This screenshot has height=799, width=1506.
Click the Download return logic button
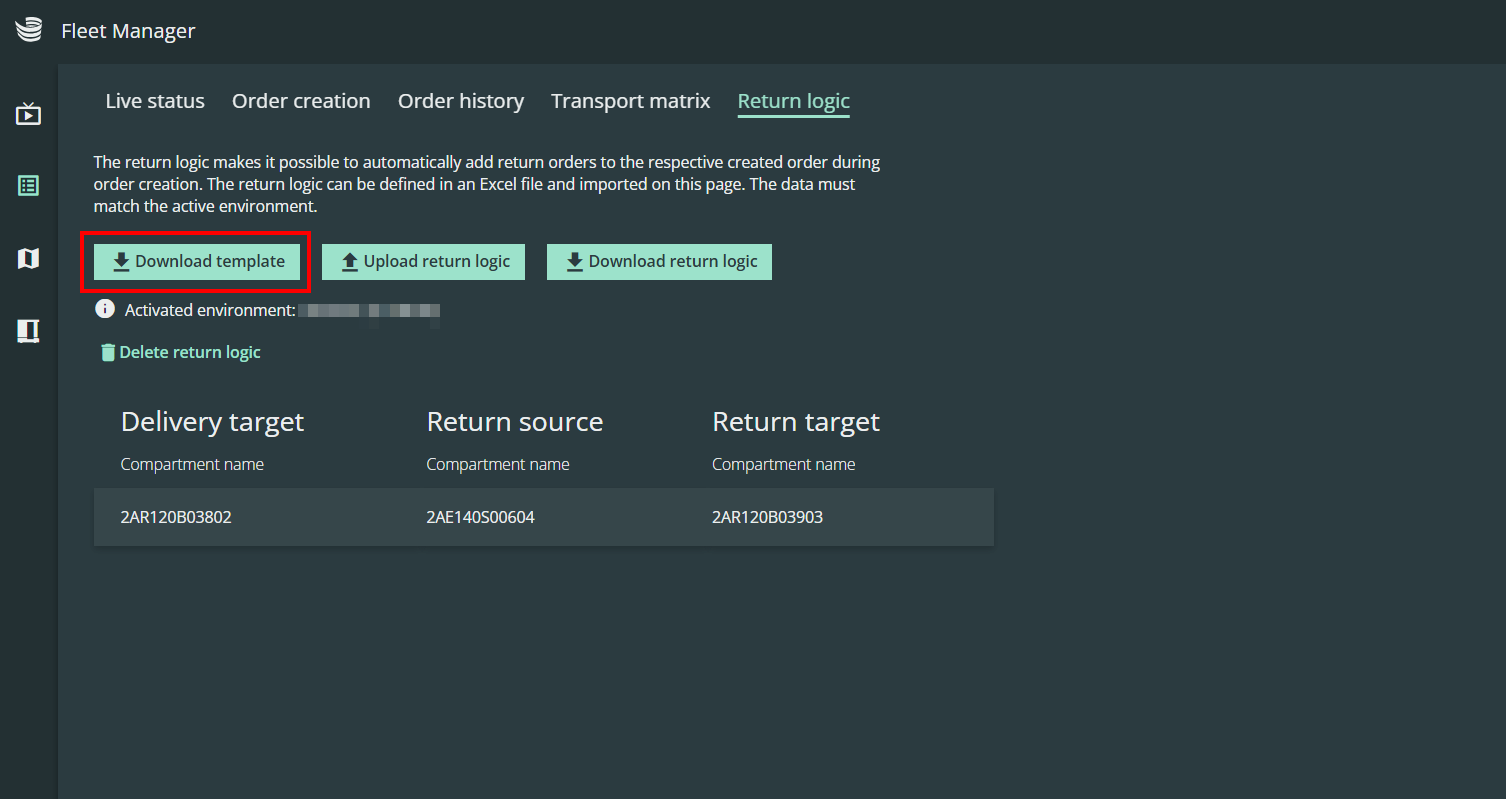(x=659, y=262)
